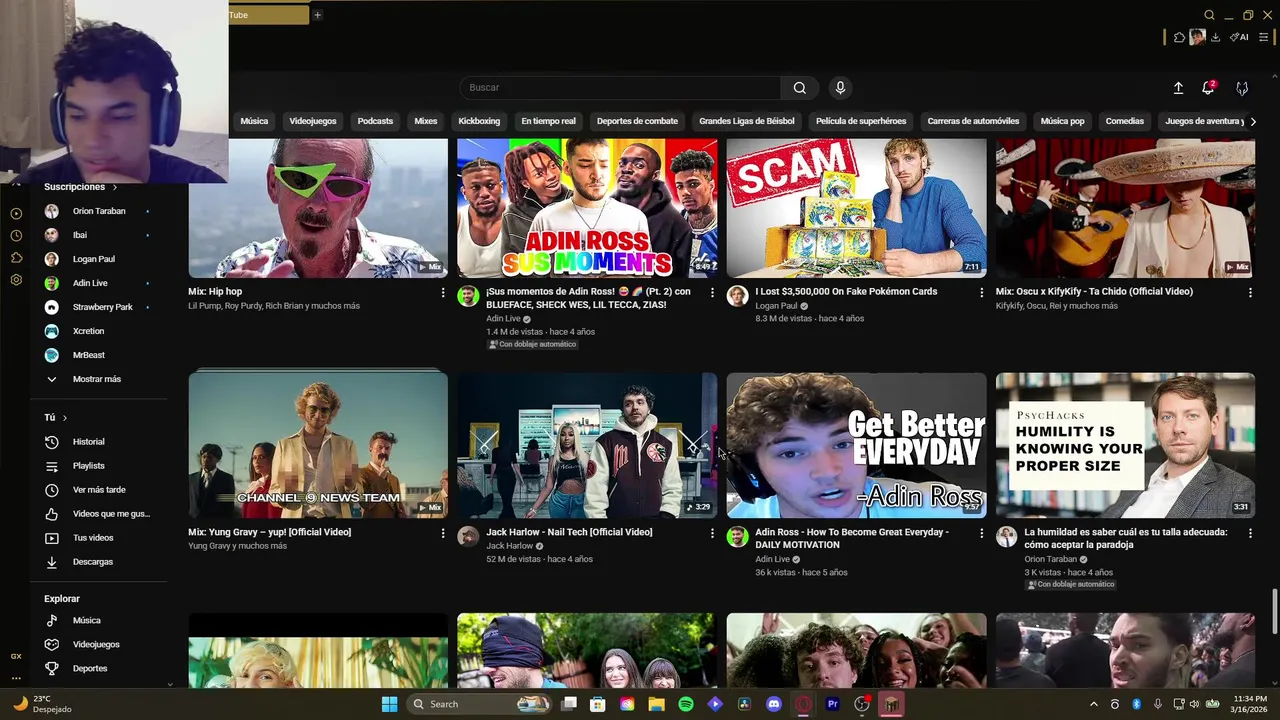Viewport: 1280px width, 720px height.
Task: Open the Windows Start button
Action: [389, 704]
